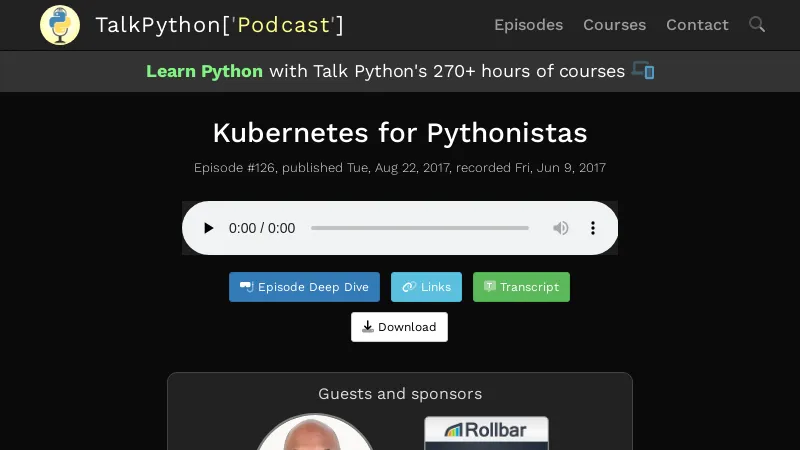Click the TalkPython['Podcast'] site title

click(219, 25)
